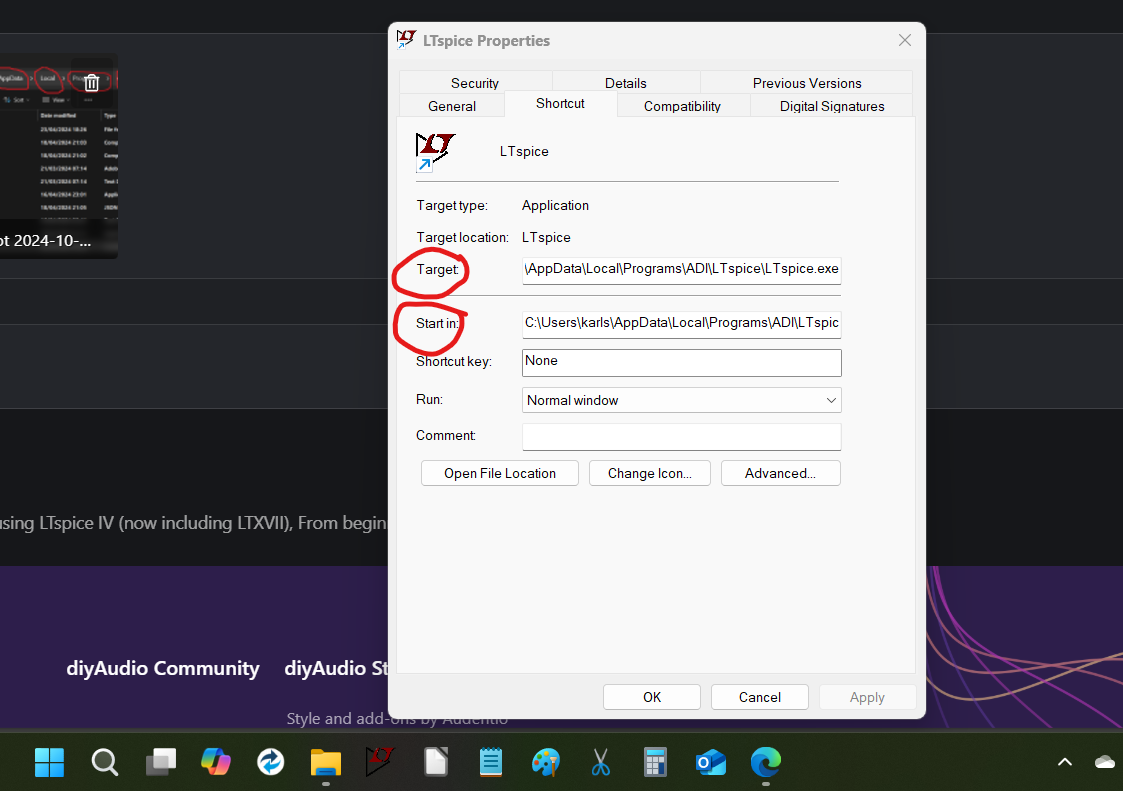1123x791 pixels.
Task: Confirm with the OK button
Action: pos(652,697)
